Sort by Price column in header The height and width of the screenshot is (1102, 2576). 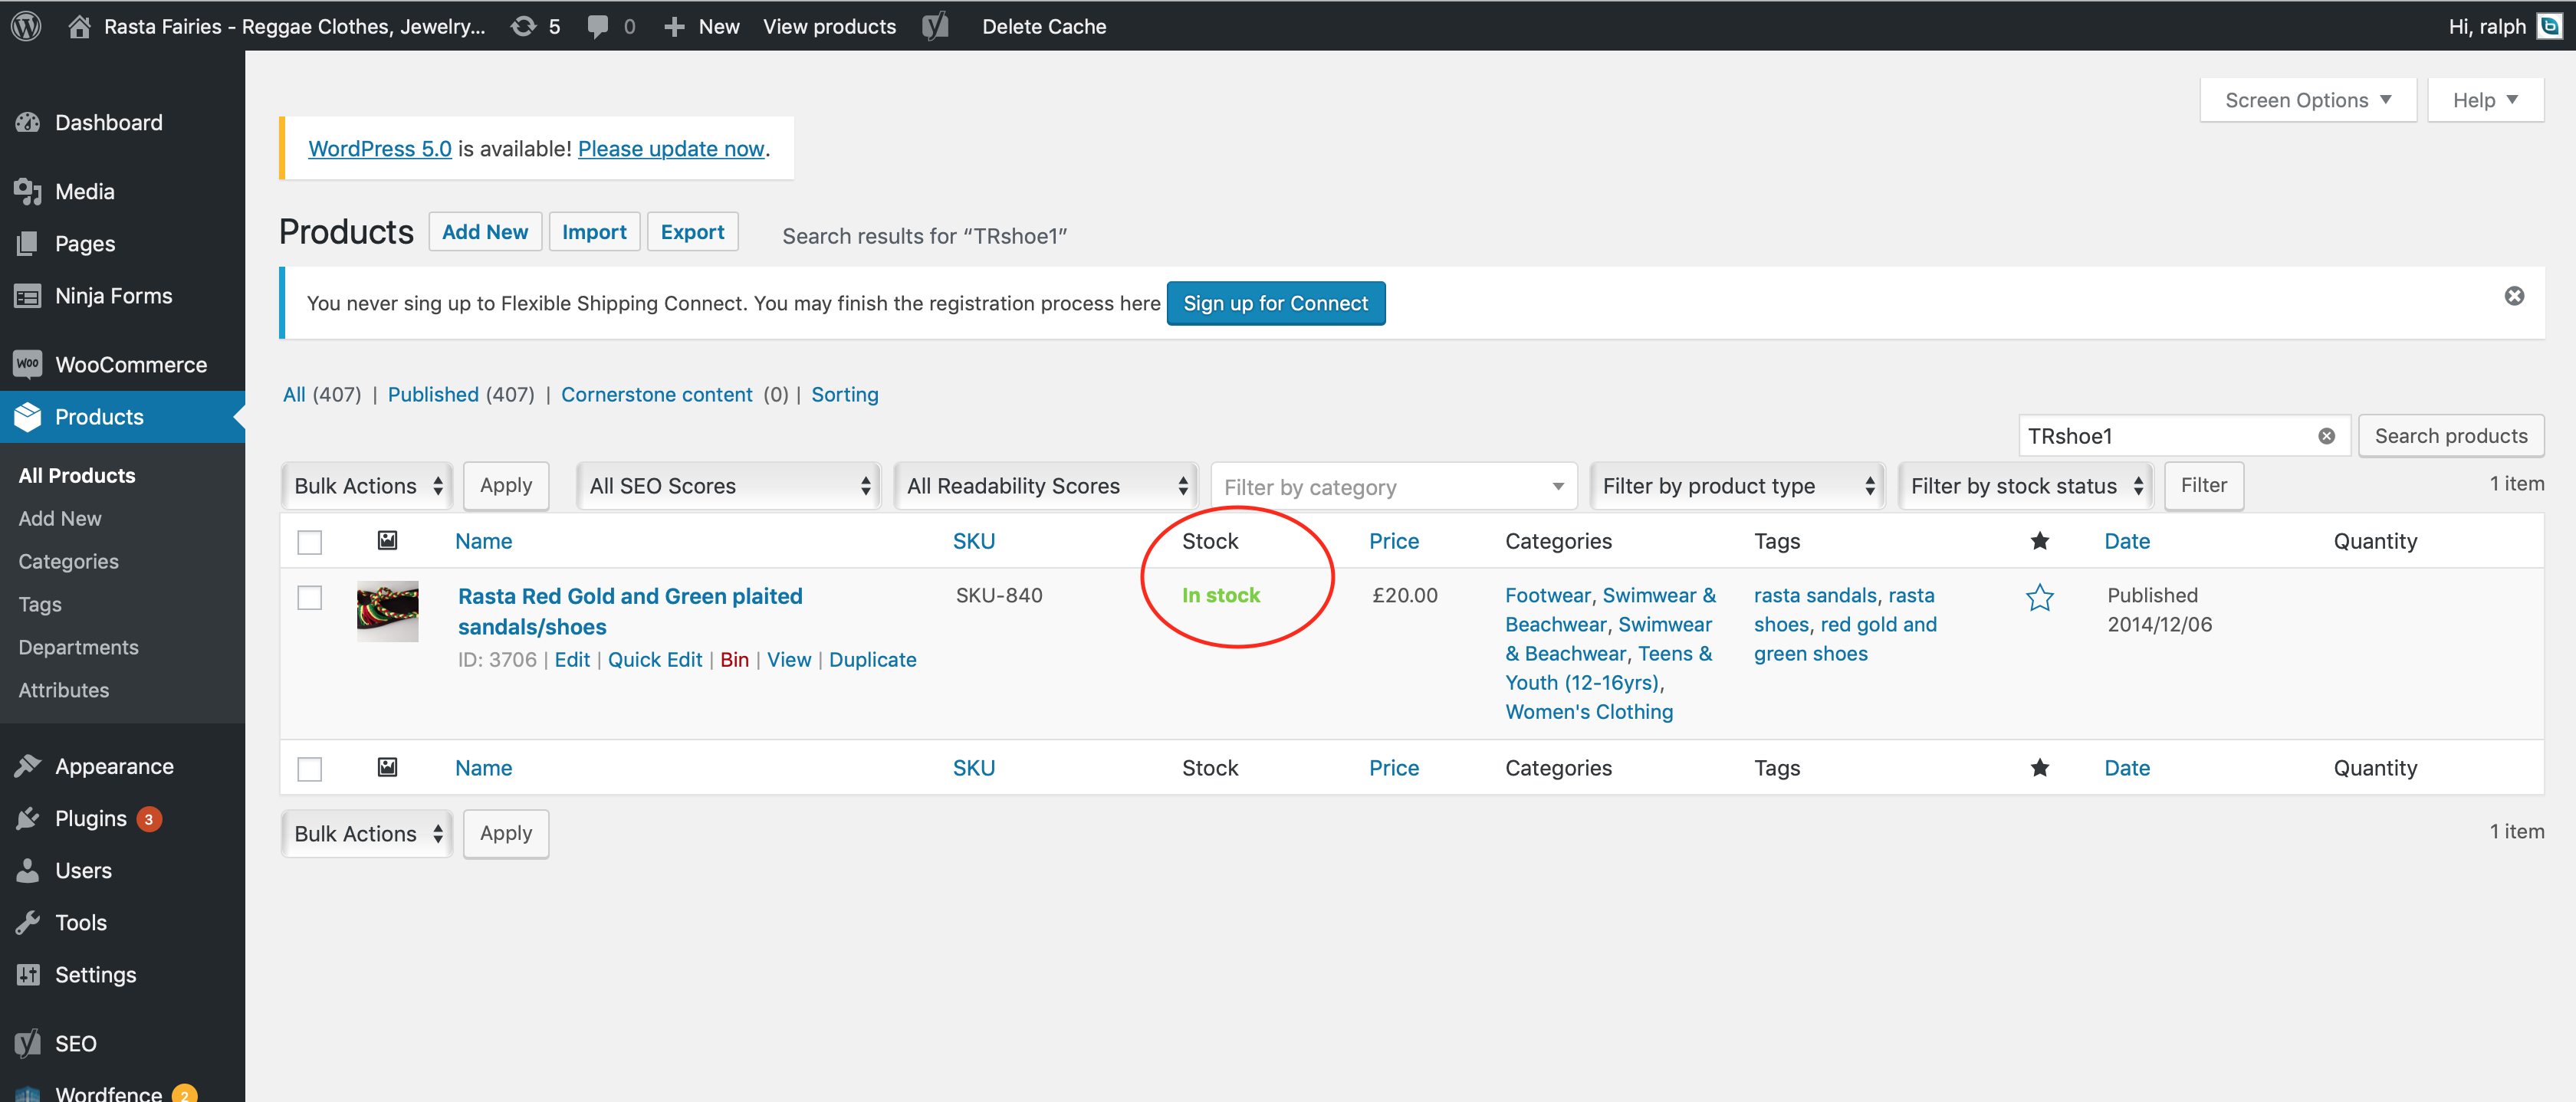tap(1394, 541)
